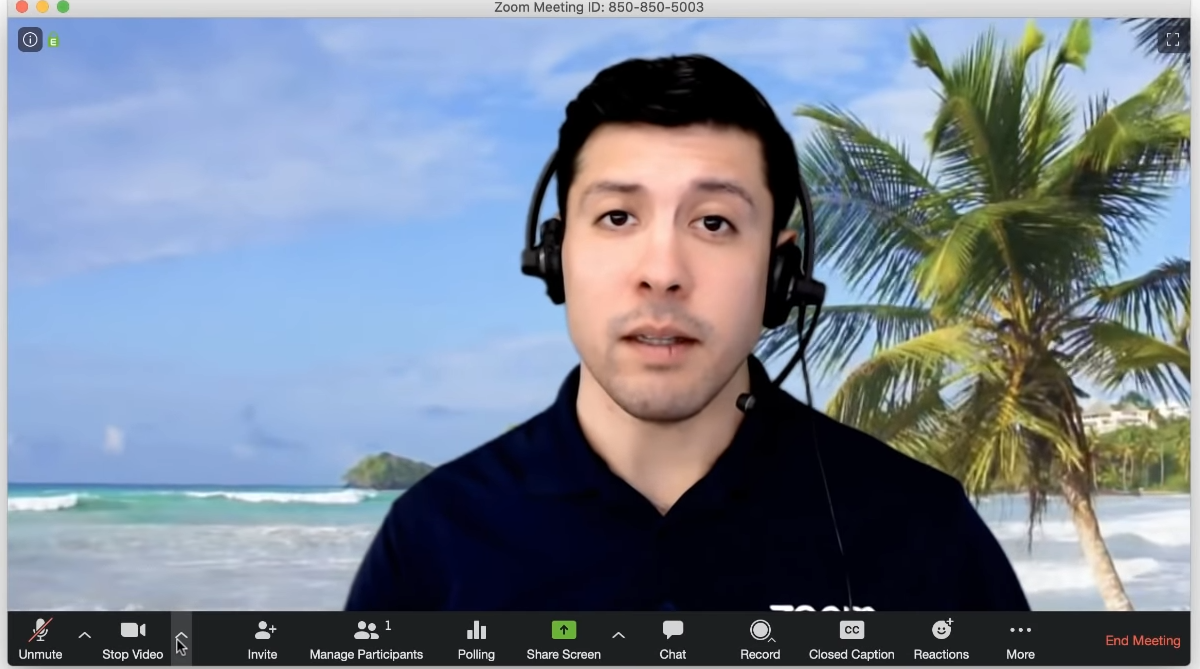Click the green Share Screen icon
1200x669 pixels.
[564, 630]
